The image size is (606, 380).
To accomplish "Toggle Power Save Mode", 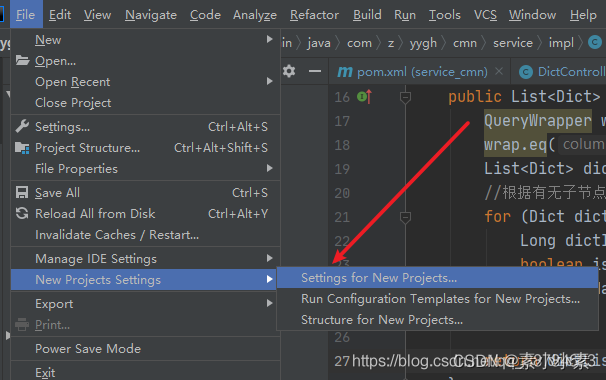I will coord(145,348).
